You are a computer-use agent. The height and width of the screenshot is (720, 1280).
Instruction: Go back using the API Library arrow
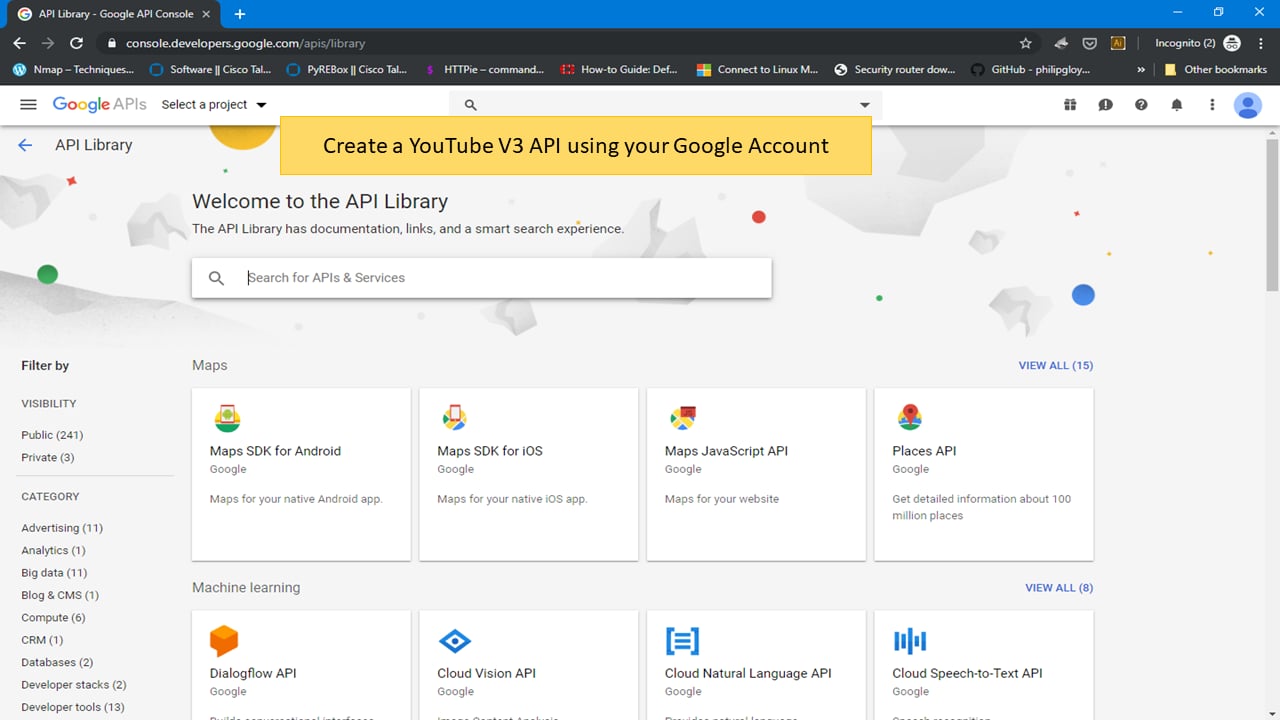[25, 145]
